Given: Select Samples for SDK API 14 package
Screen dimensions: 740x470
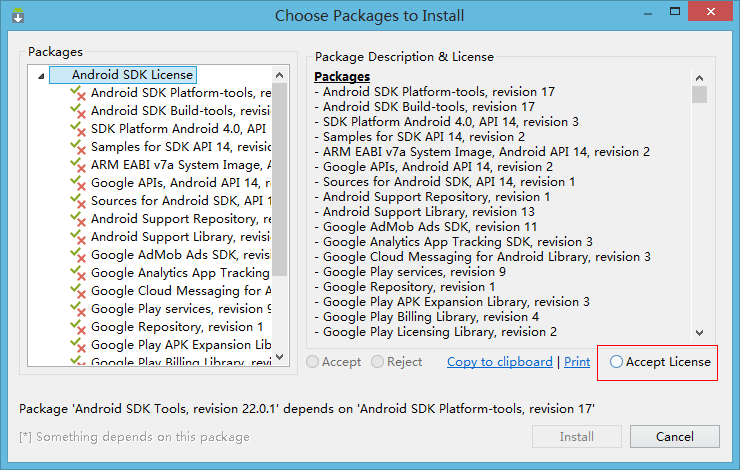Looking at the screenshot, I should pyautogui.click(x=180, y=147).
